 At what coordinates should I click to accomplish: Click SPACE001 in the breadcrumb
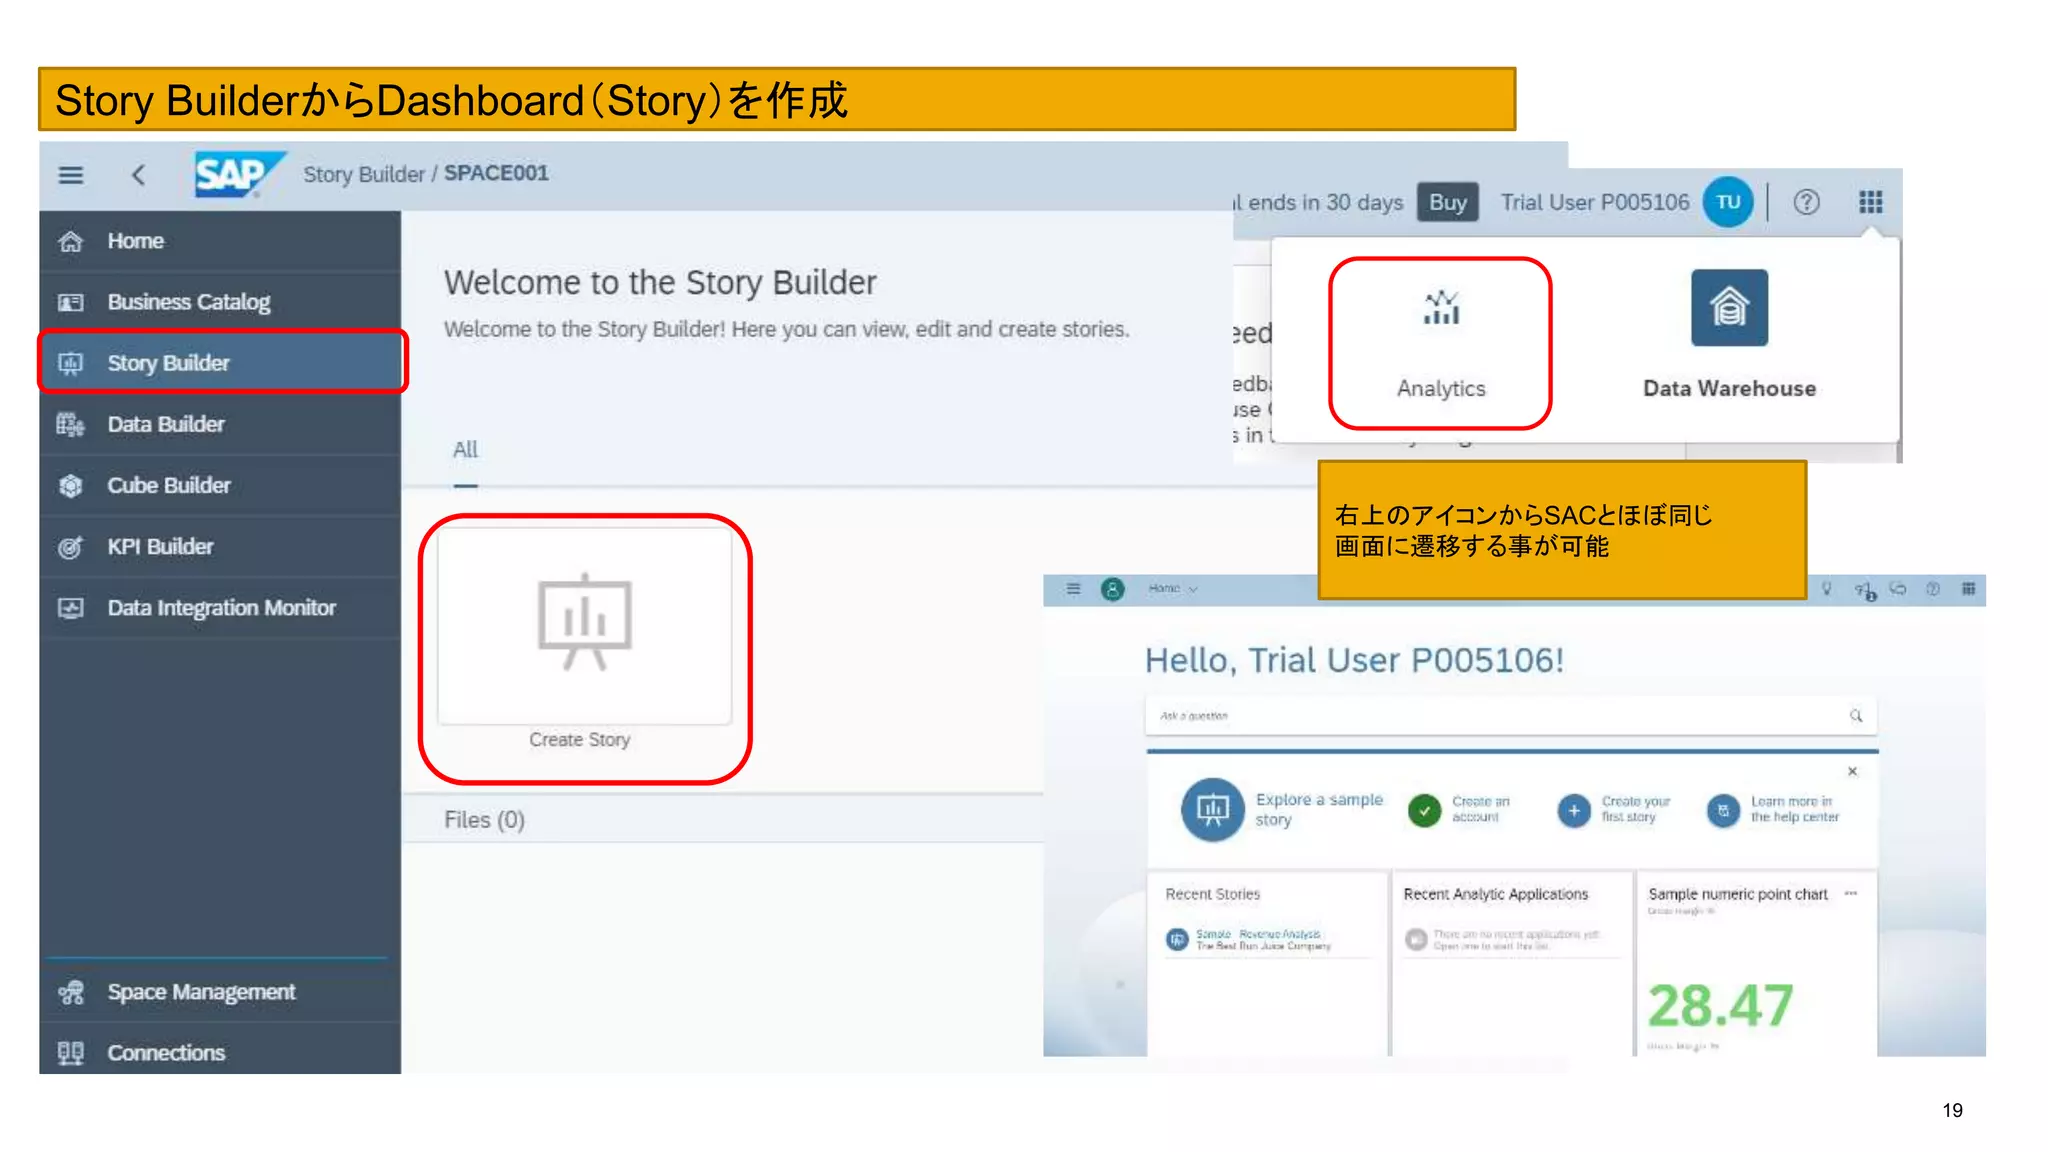(x=496, y=173)
